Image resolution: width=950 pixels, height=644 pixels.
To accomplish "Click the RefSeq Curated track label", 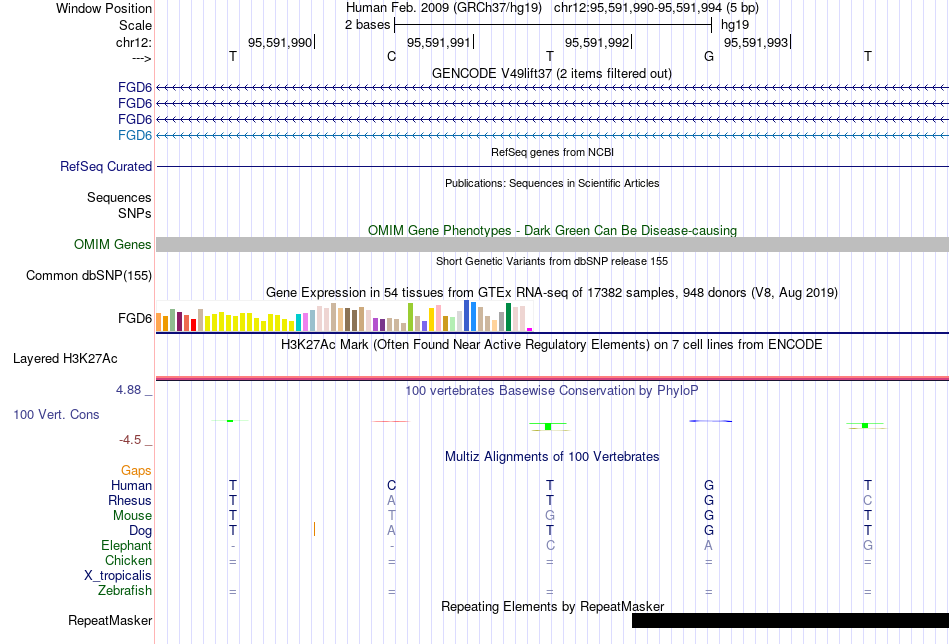I will (105, 166).
